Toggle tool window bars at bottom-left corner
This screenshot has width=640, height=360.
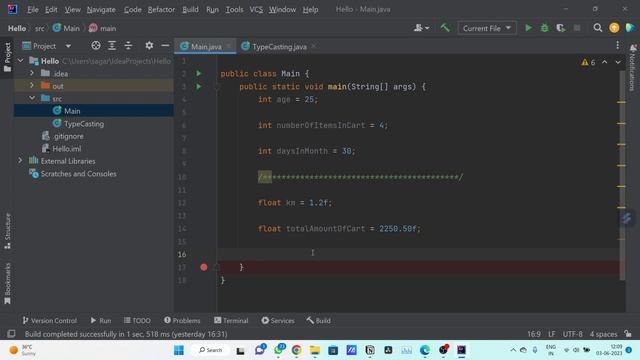pos(11,334)
